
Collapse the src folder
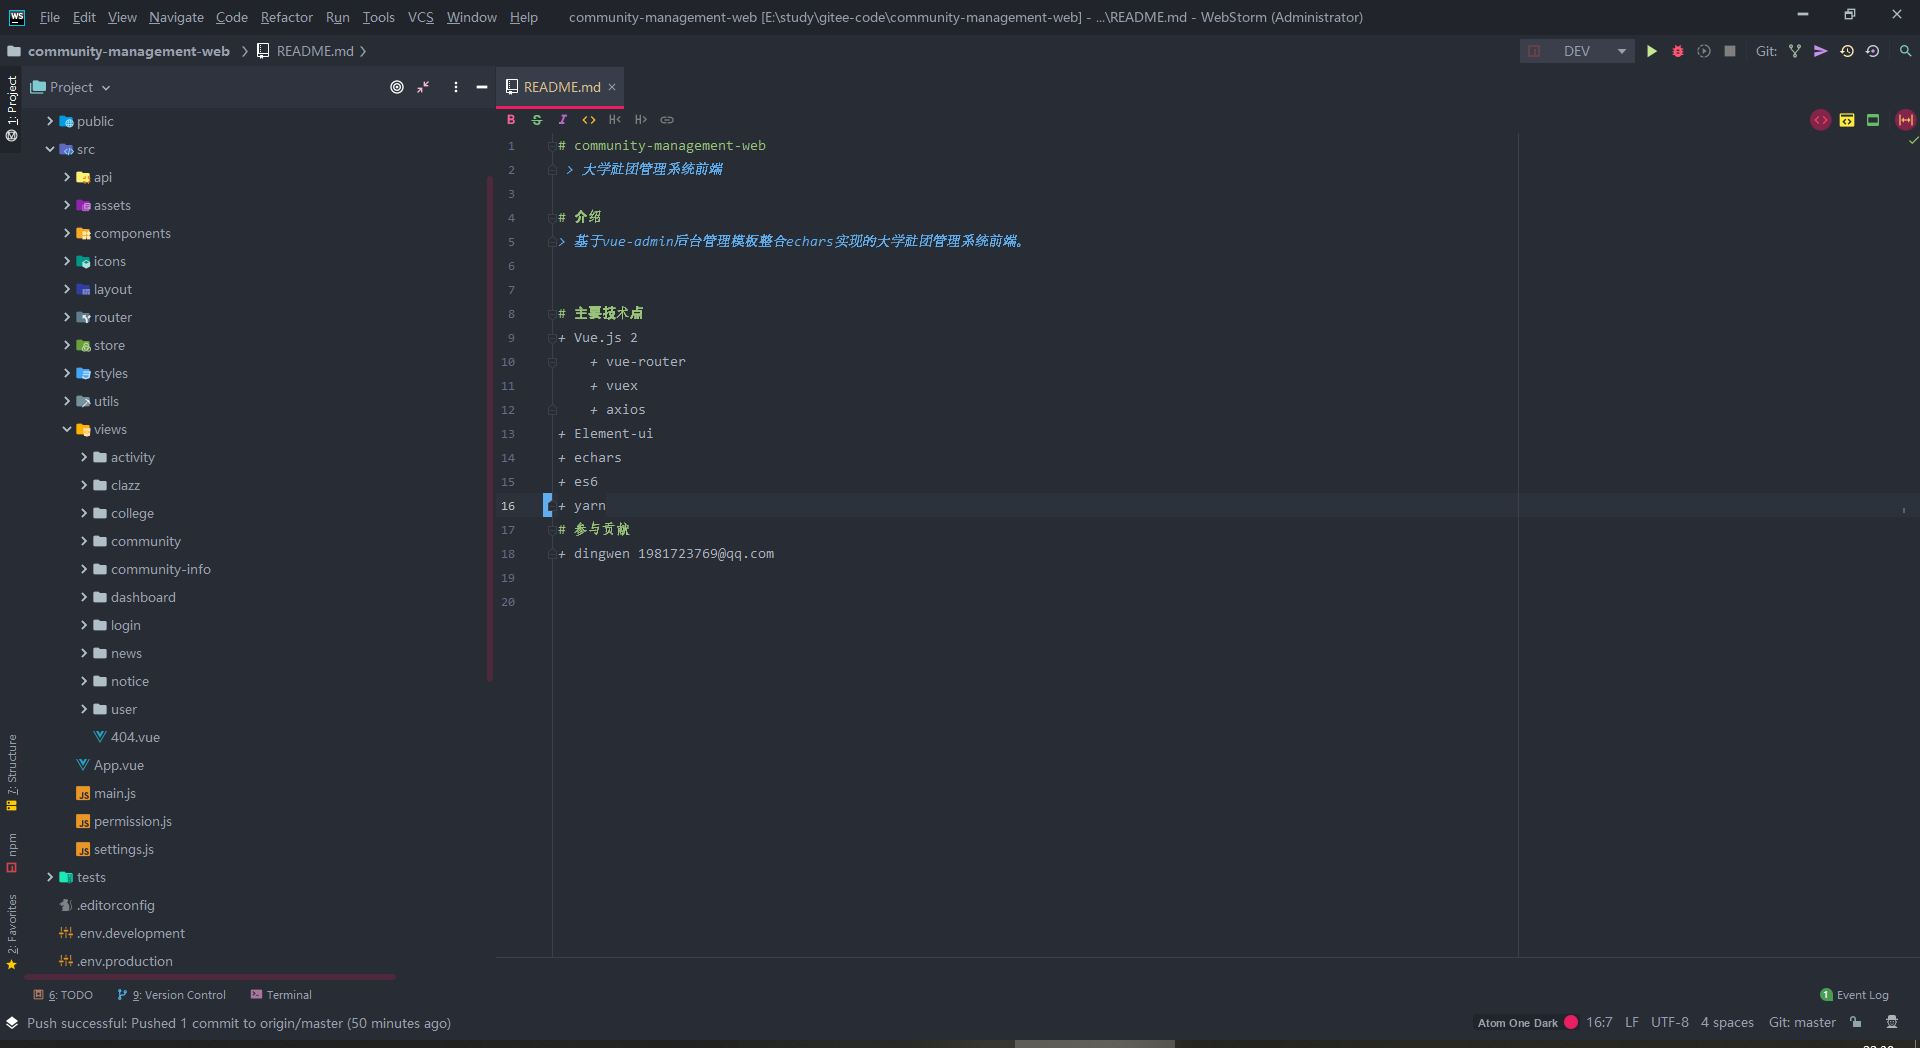point(50,149)
